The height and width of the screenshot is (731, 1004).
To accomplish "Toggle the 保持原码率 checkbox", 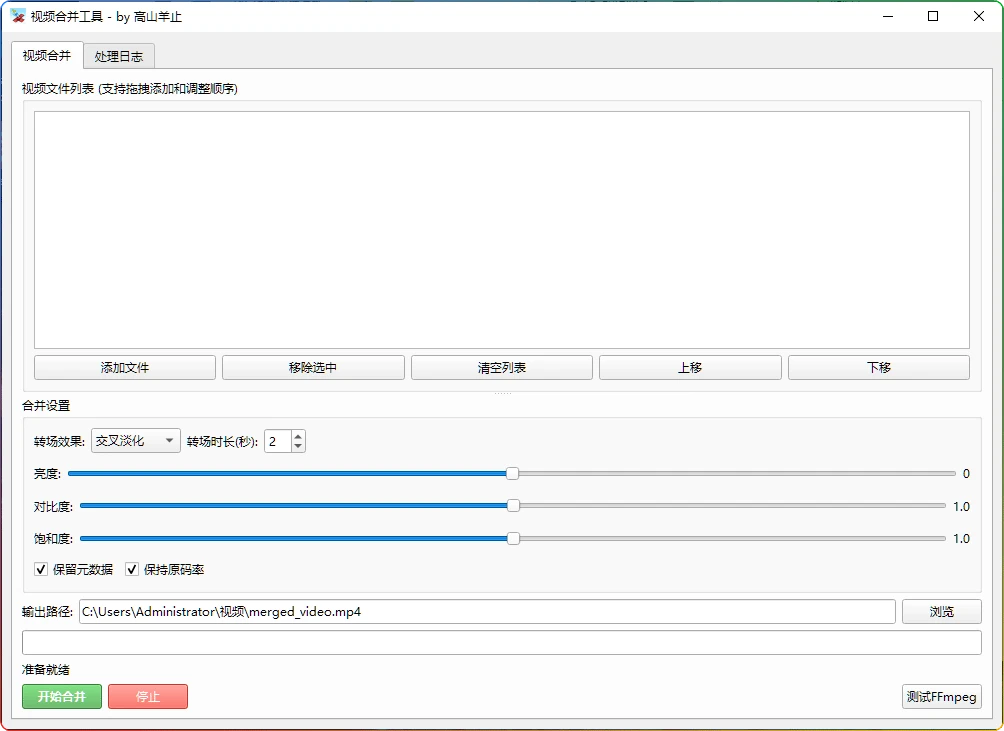I will pyautogui.click(x=132, y=570).
